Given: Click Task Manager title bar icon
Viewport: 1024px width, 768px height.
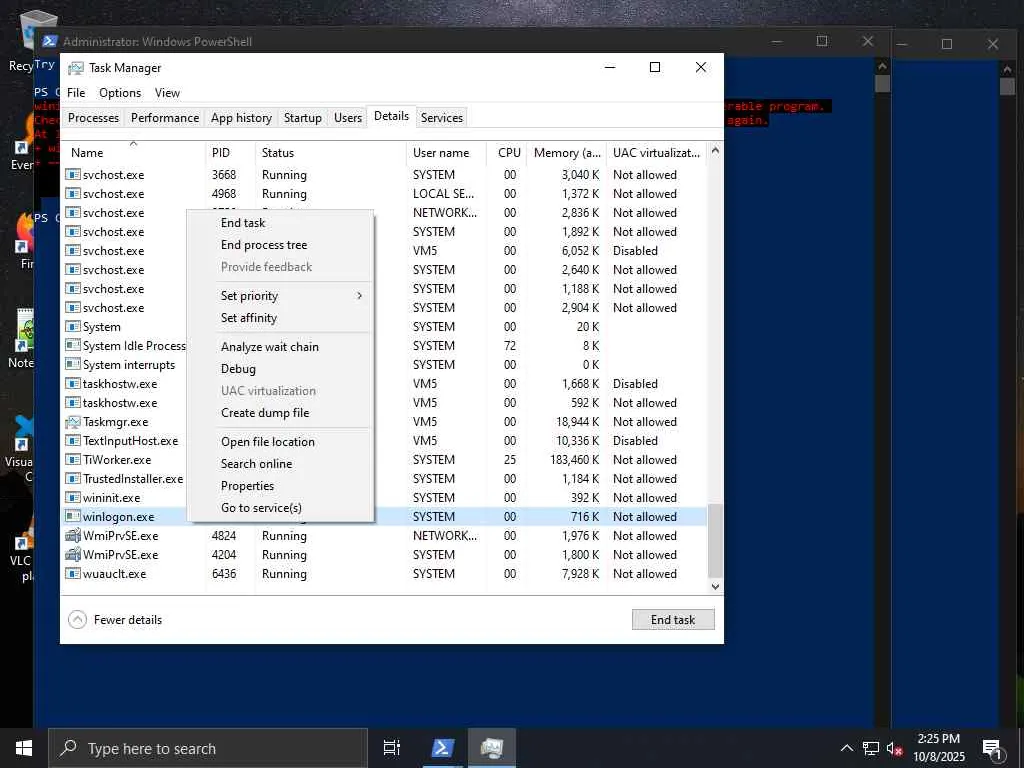Looking at the screenshot, I should (76, 68).
